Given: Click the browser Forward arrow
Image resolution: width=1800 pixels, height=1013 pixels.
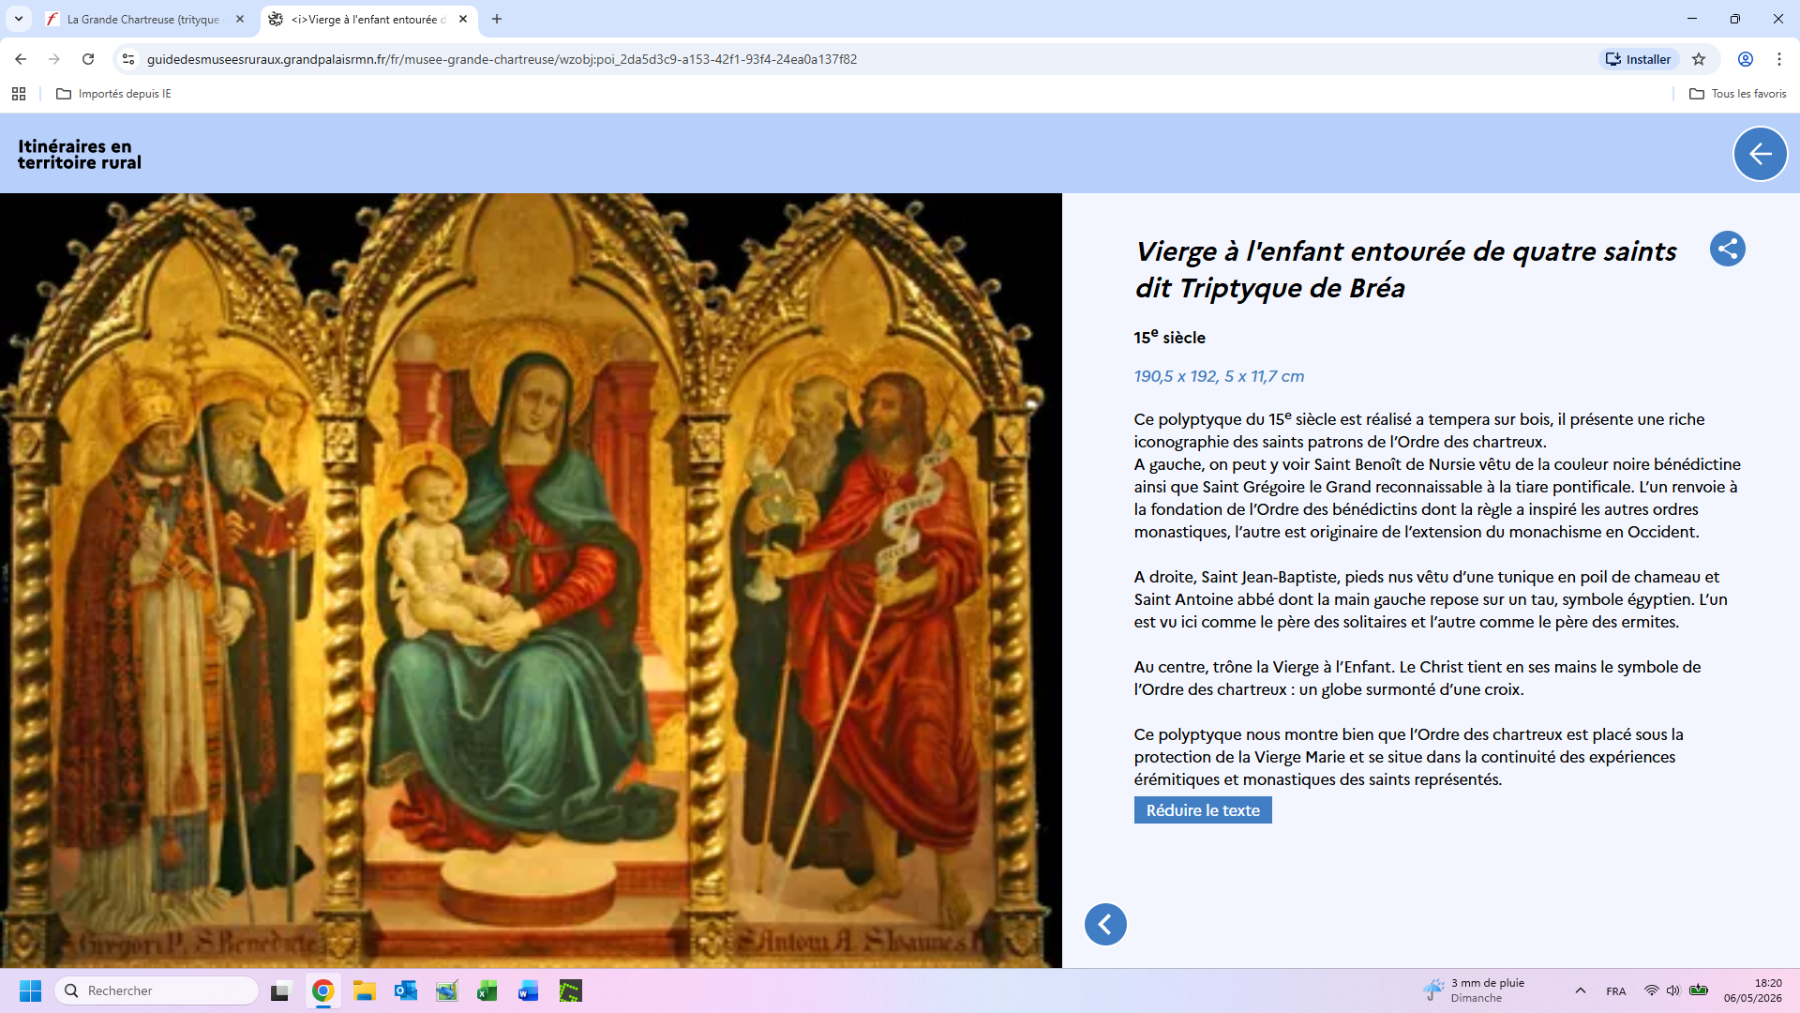Looking at the screenshot, I should coord(54,59).
